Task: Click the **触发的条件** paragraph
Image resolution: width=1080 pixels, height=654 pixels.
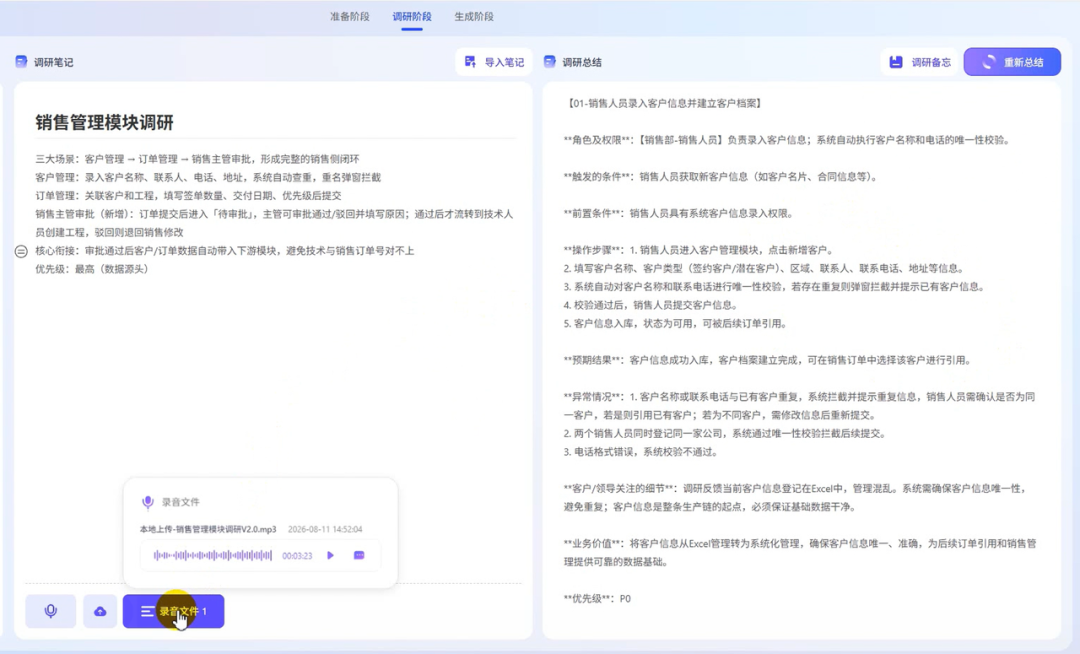Action: pos(722,177)
